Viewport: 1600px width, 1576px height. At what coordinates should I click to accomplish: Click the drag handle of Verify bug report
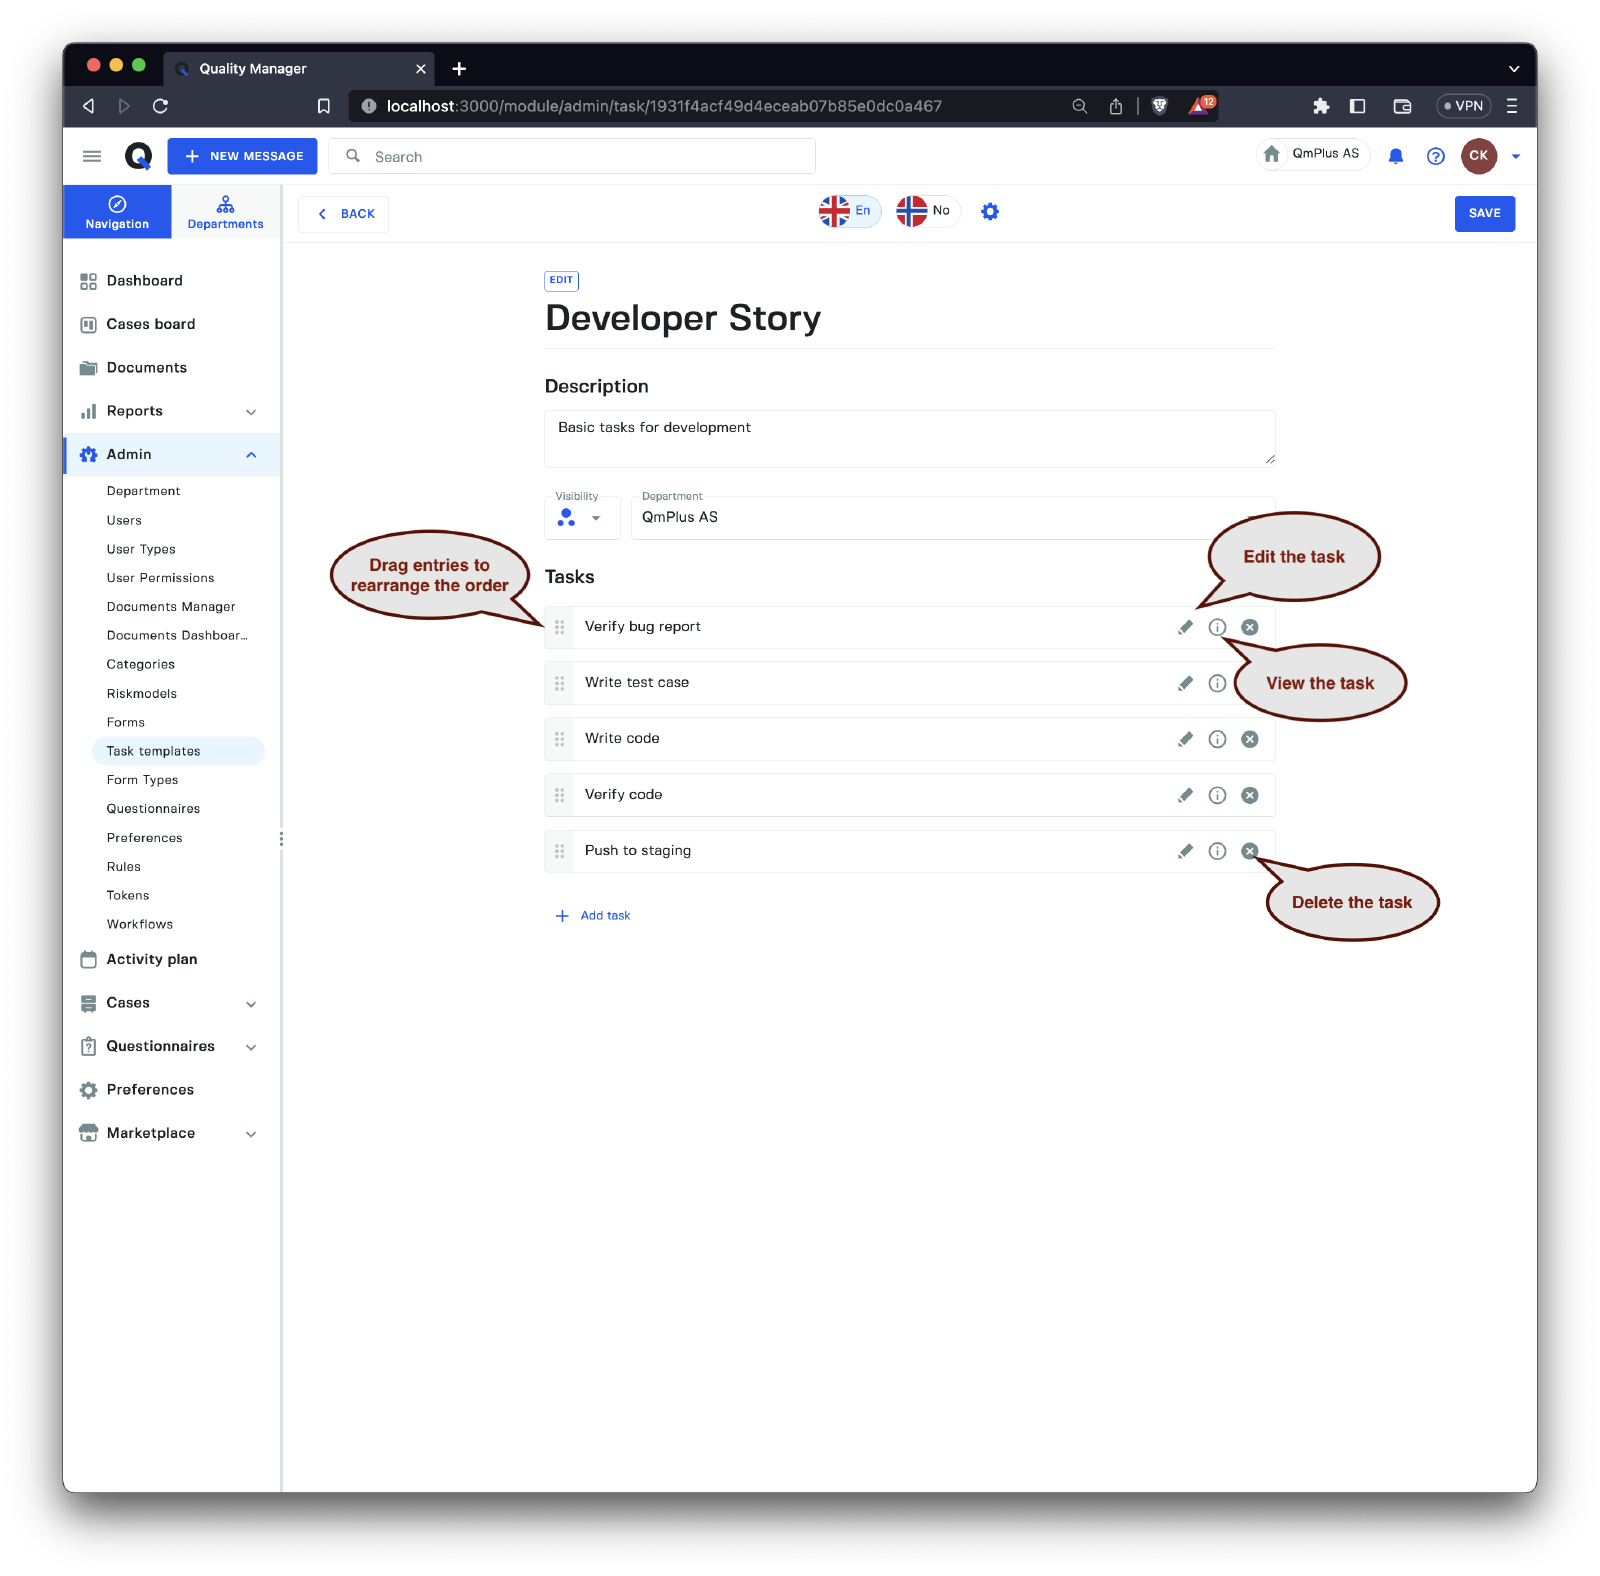[x=560, y=627]
